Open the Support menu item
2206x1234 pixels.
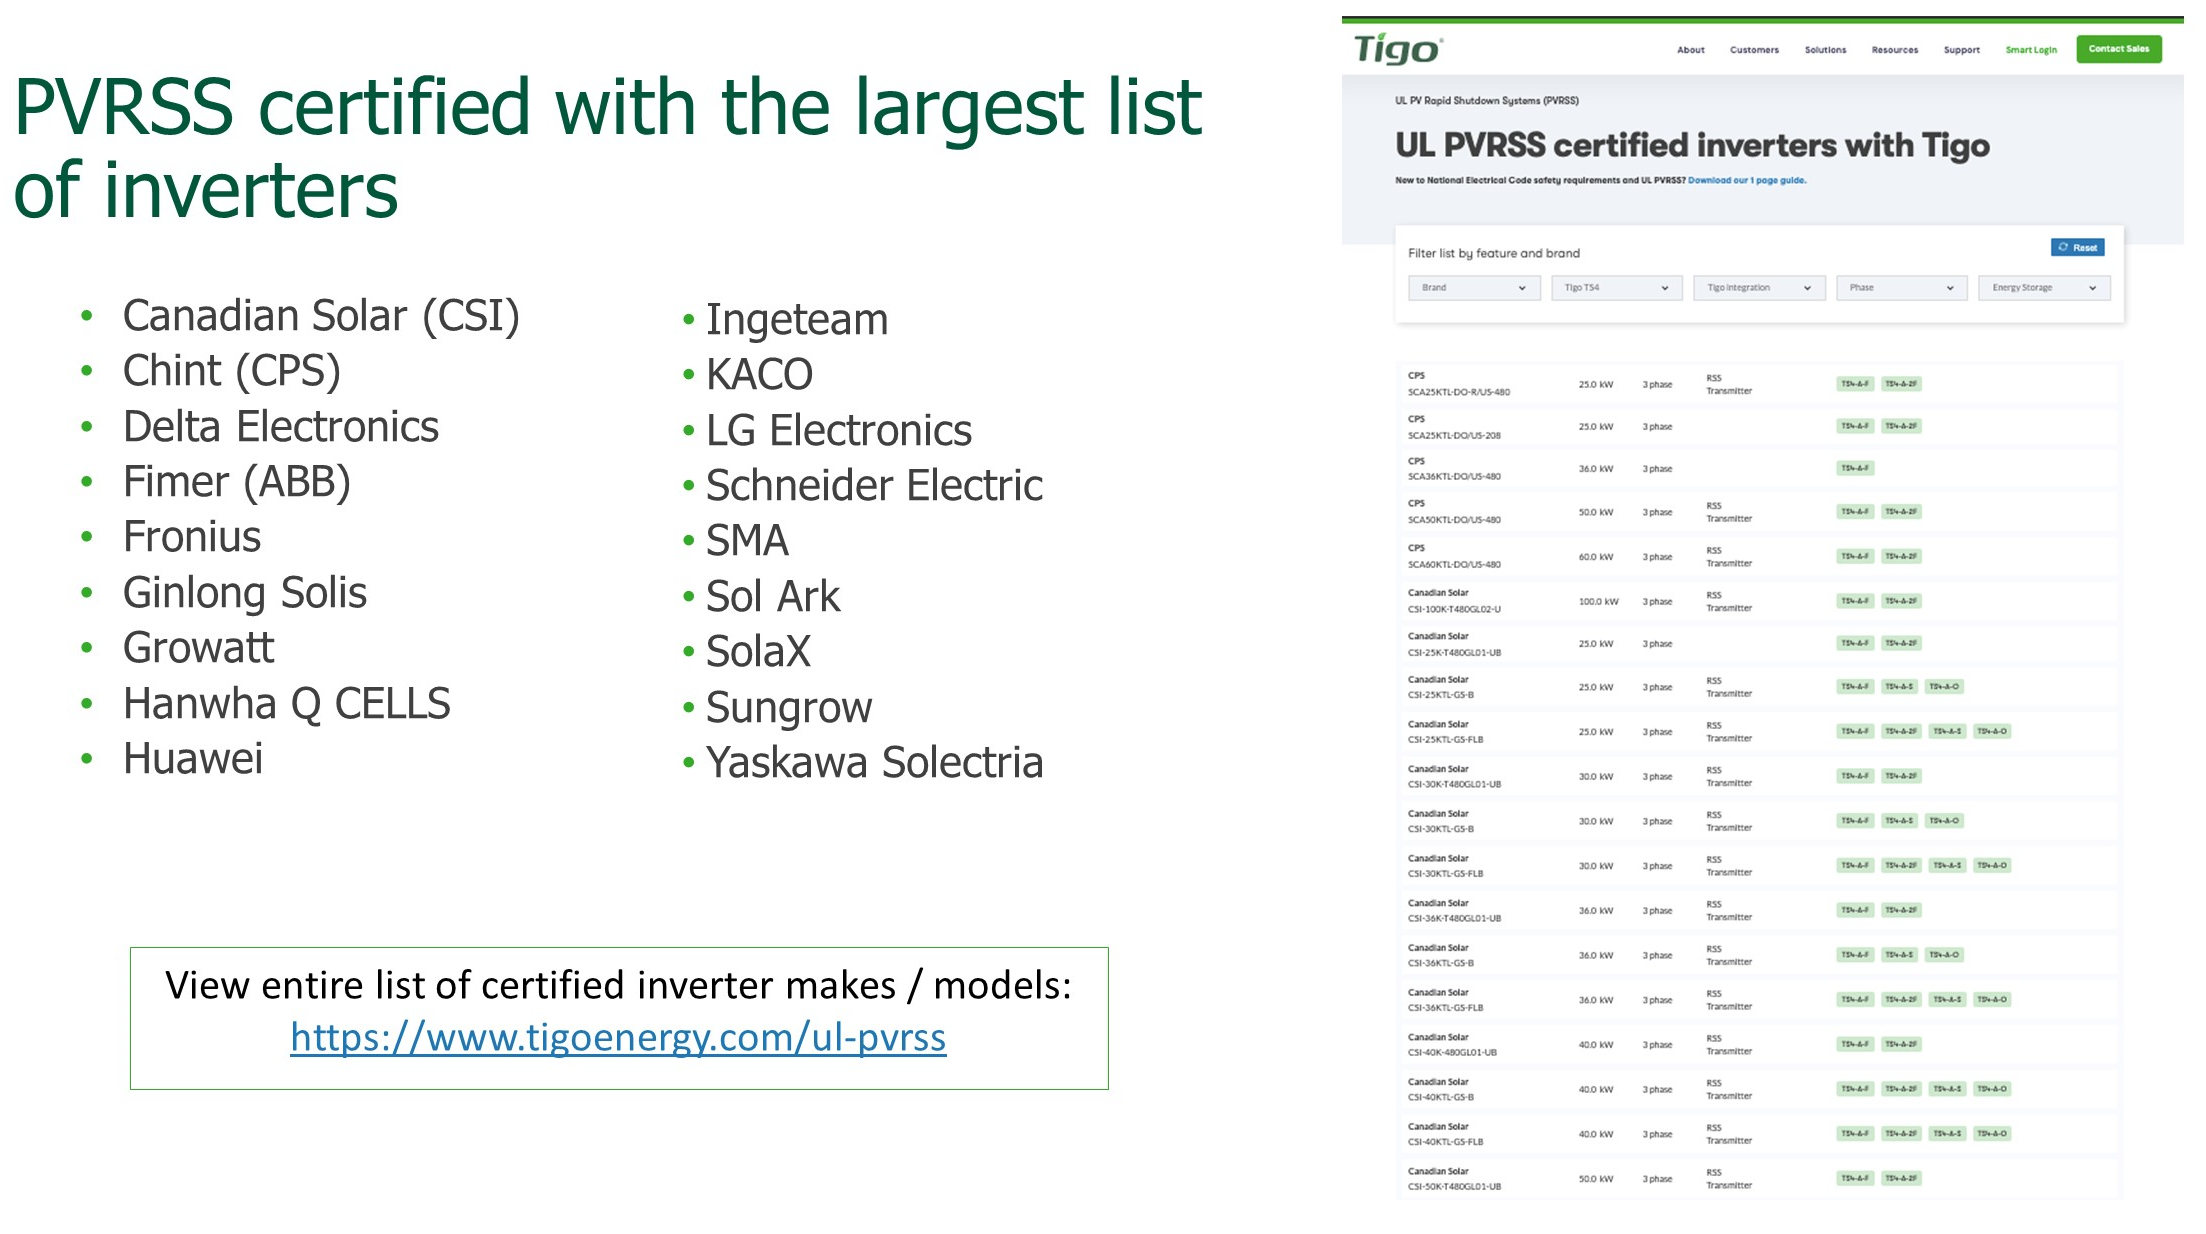tap(1961, 50)
